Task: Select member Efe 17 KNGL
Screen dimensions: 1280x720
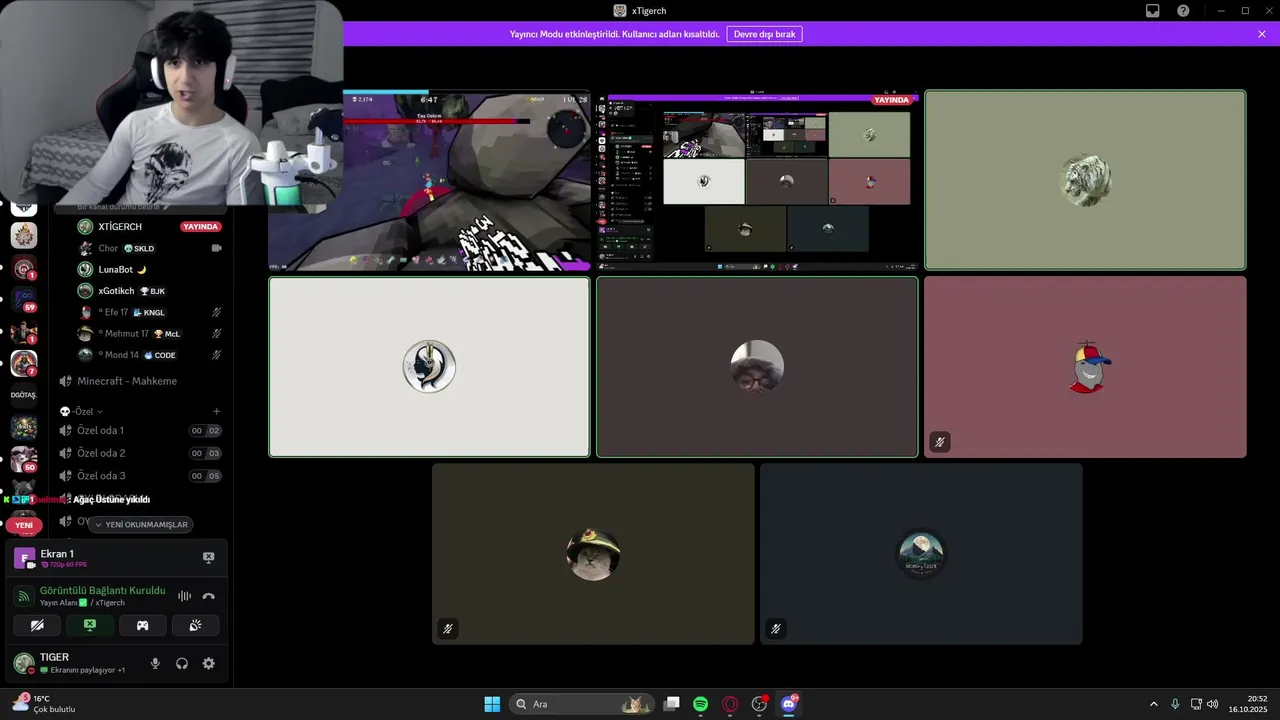Action: pyautogui.click(x=149, y=312)
